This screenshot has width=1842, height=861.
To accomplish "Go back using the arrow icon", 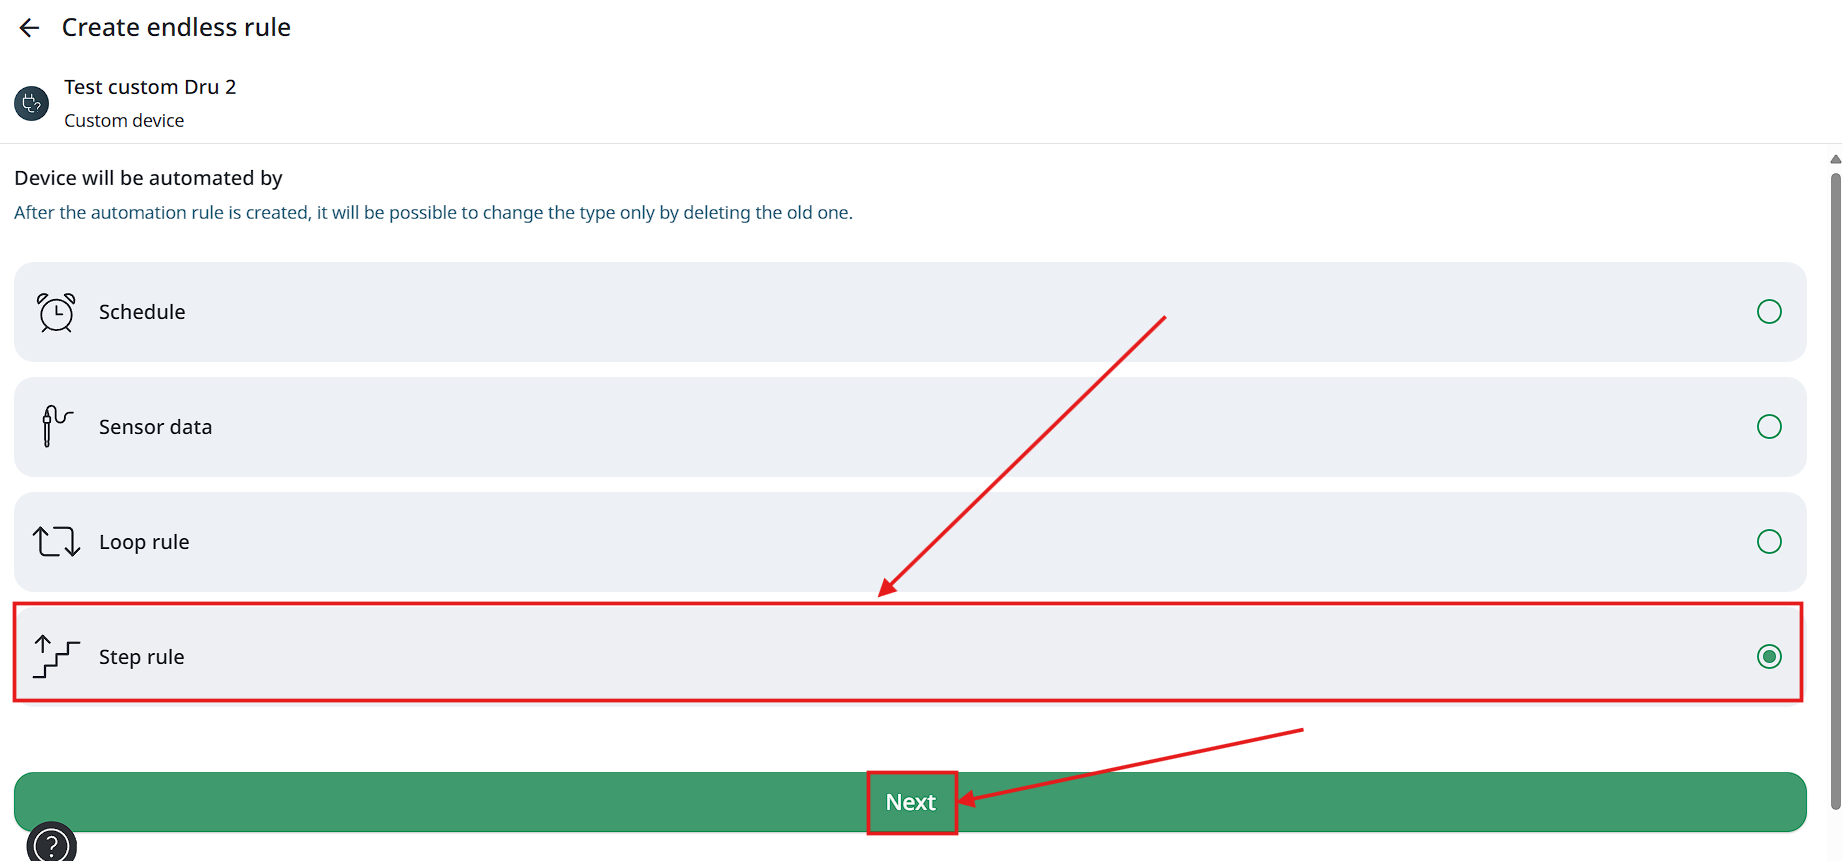I will pyautogui.click(x=29, y=28).
